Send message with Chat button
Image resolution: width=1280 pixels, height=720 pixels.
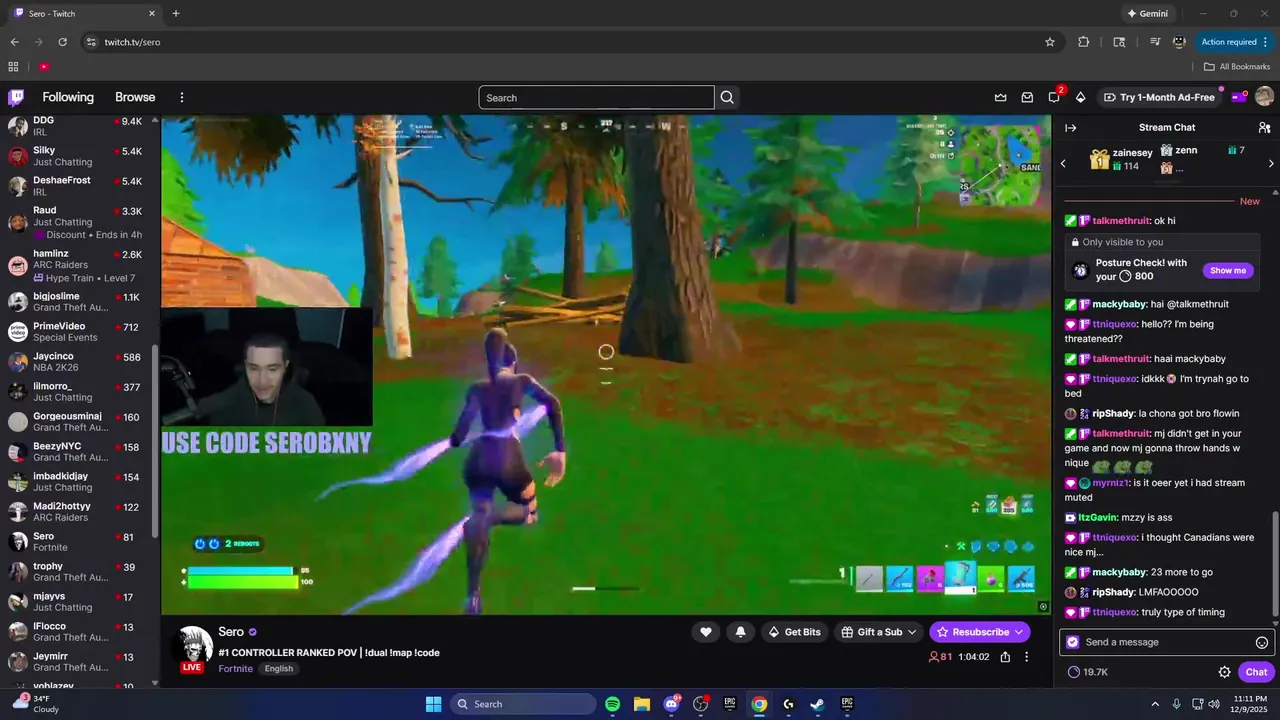tap(1256, 672)
